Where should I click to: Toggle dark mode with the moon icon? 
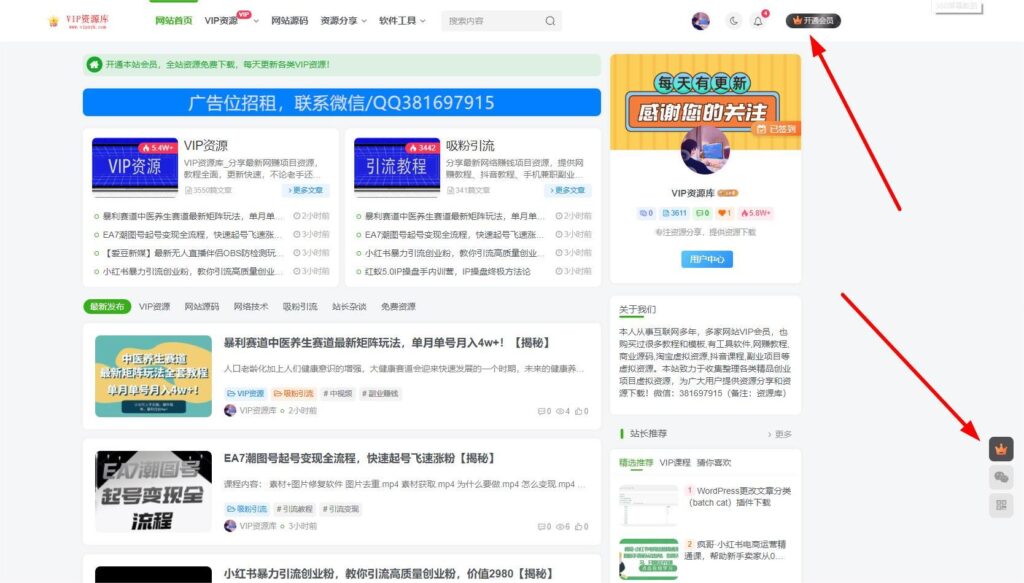click(x=734, y=20)
